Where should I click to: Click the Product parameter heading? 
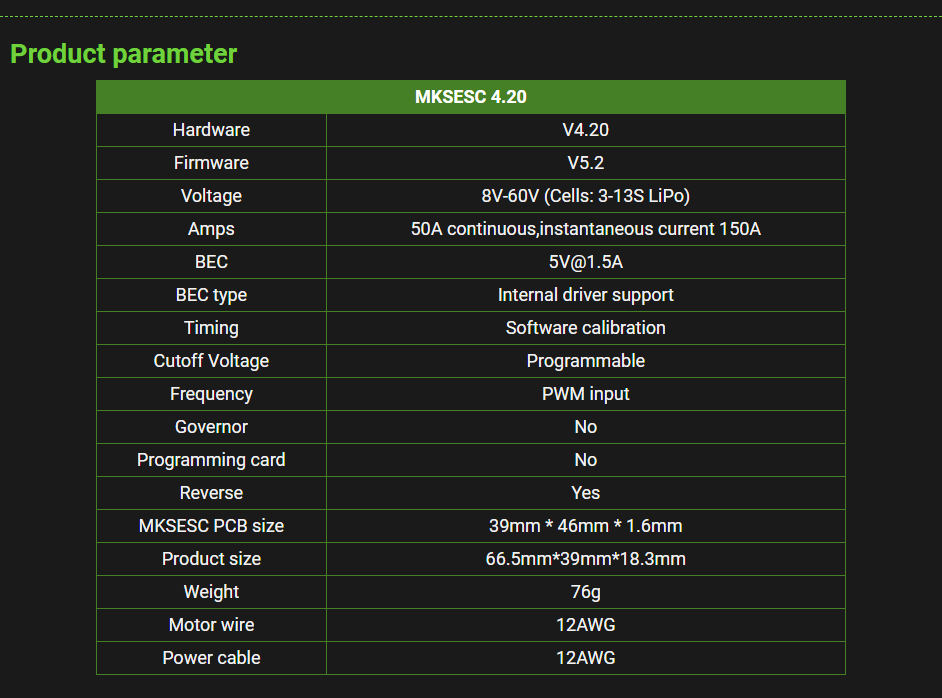click(x=123, y=54)
